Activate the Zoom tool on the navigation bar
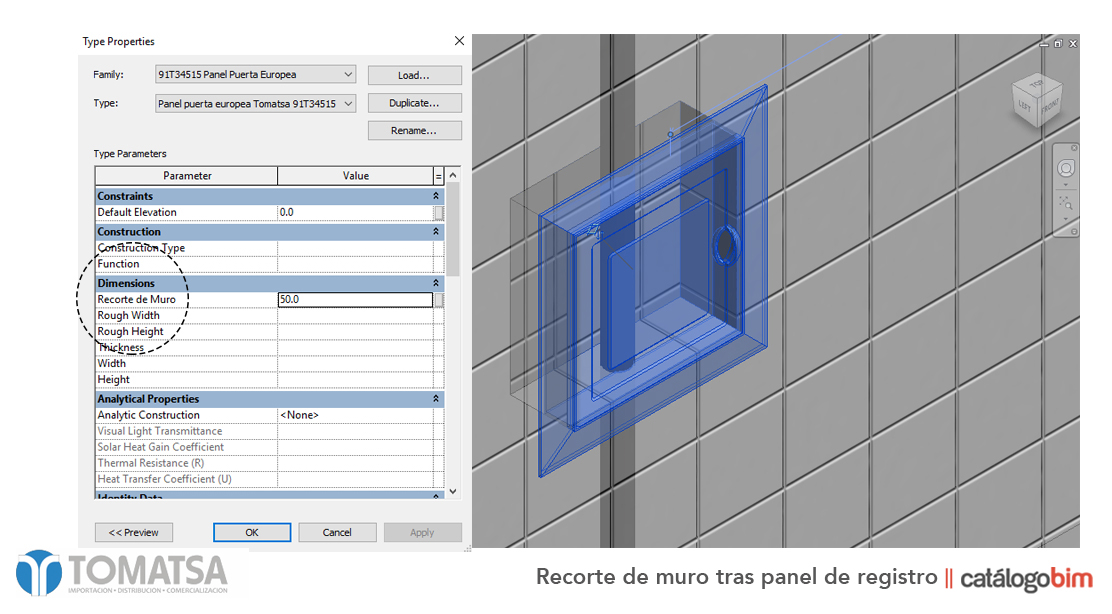 (1066, 200)
